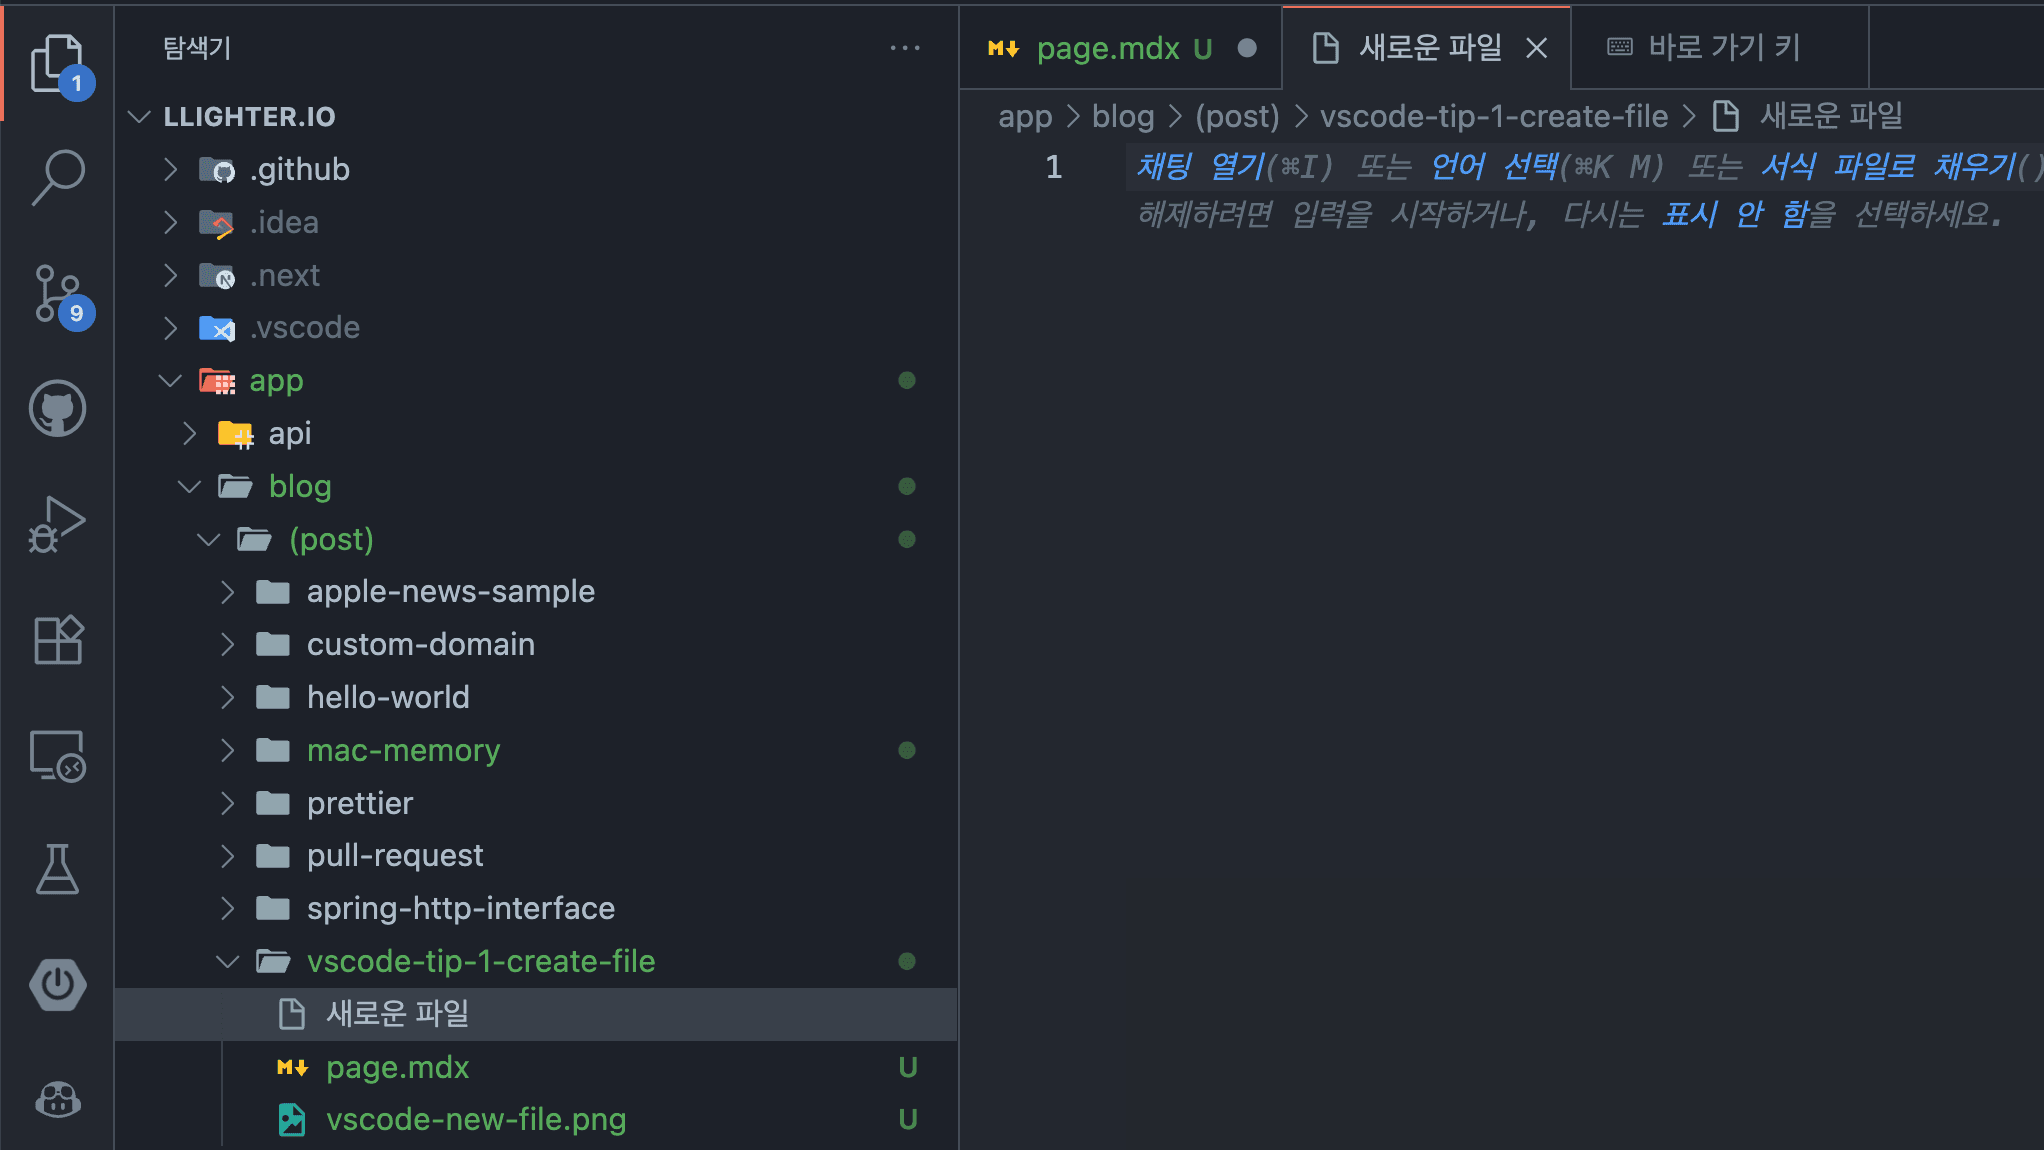Open the Run and Debug view
2044x1150 pixels.
(57, 523)
